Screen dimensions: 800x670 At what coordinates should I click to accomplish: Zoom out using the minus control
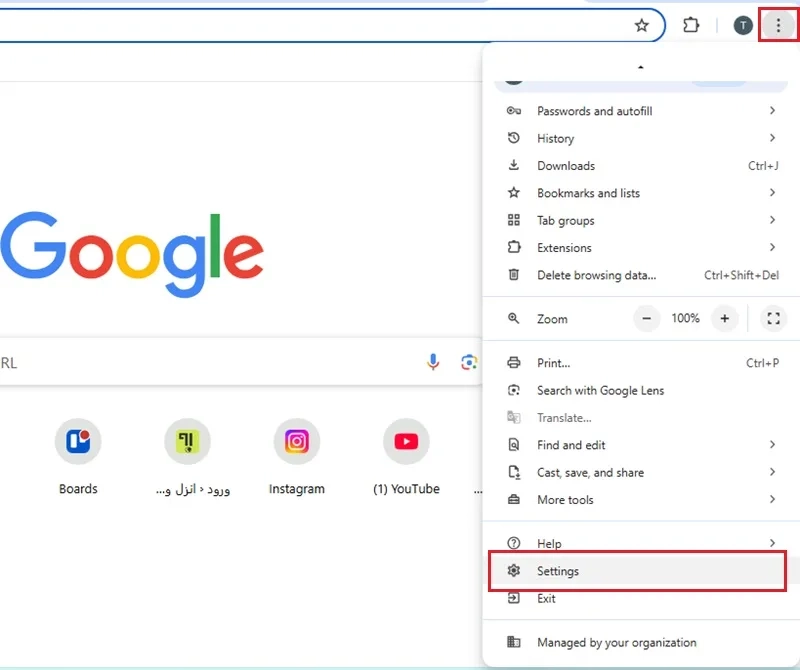[647, 318]
